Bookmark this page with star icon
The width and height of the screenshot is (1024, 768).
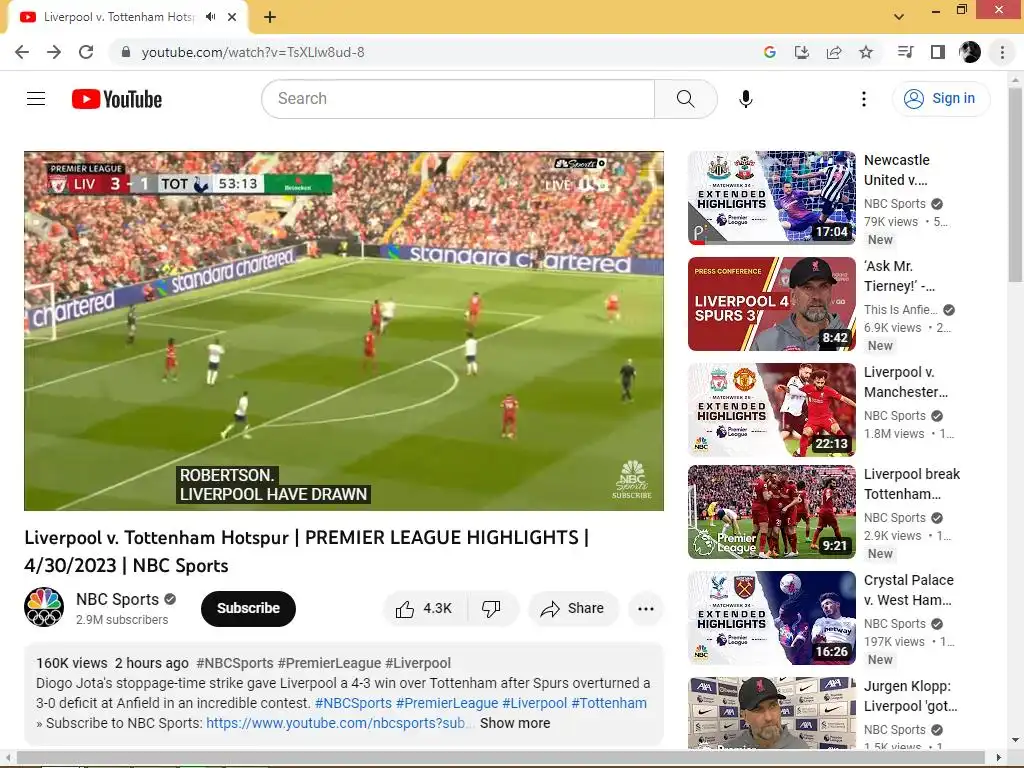coord(866,52)
